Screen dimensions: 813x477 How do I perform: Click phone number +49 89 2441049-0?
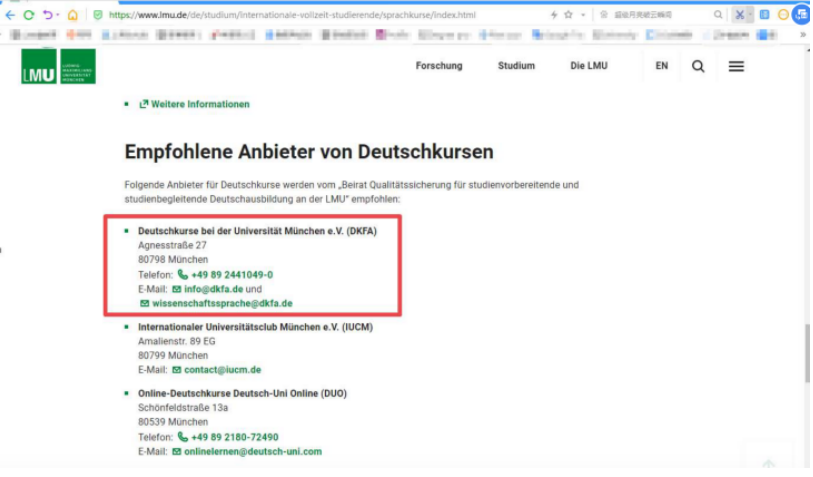coord(226,275)
